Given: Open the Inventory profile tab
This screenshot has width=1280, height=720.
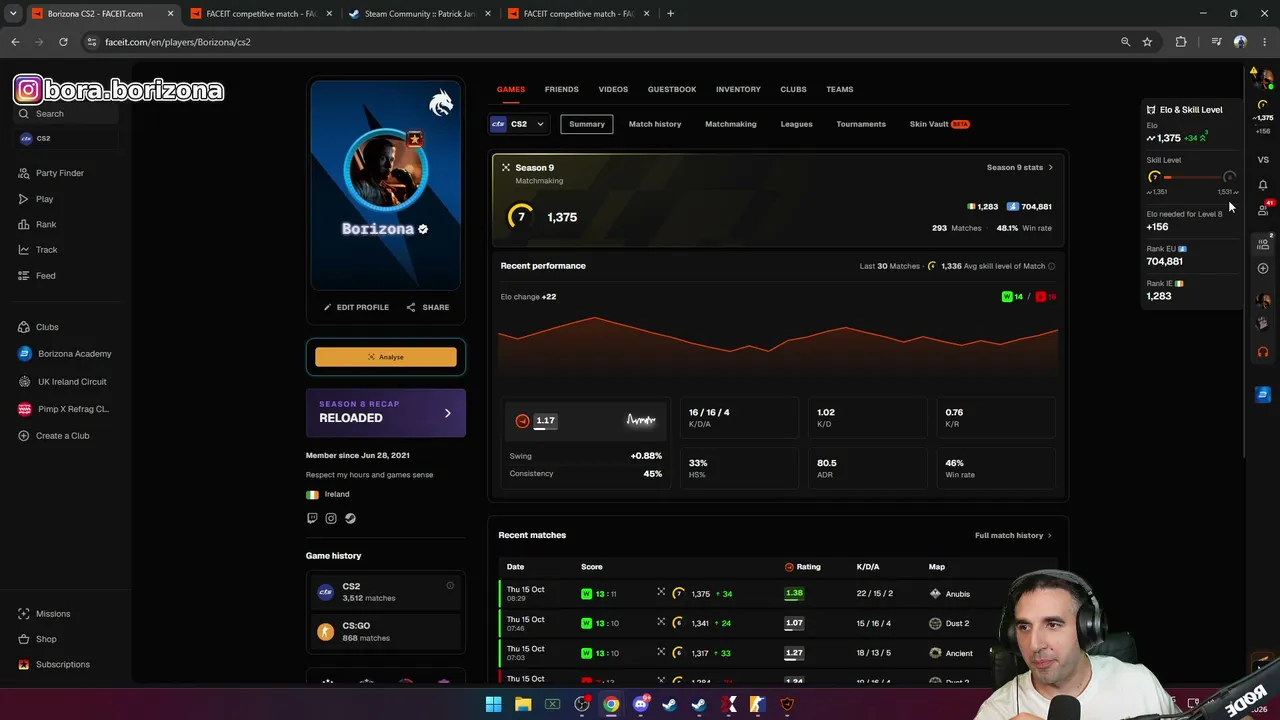Looking at the screenshot, I should 738,89.
